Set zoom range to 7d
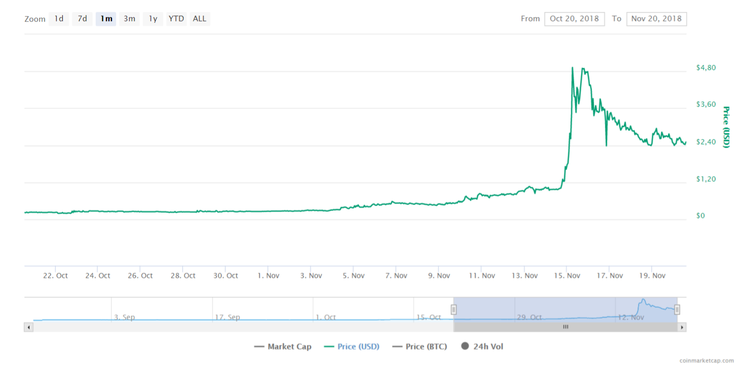The height and width of the screenshot is (370, 750). click(83, 19)
